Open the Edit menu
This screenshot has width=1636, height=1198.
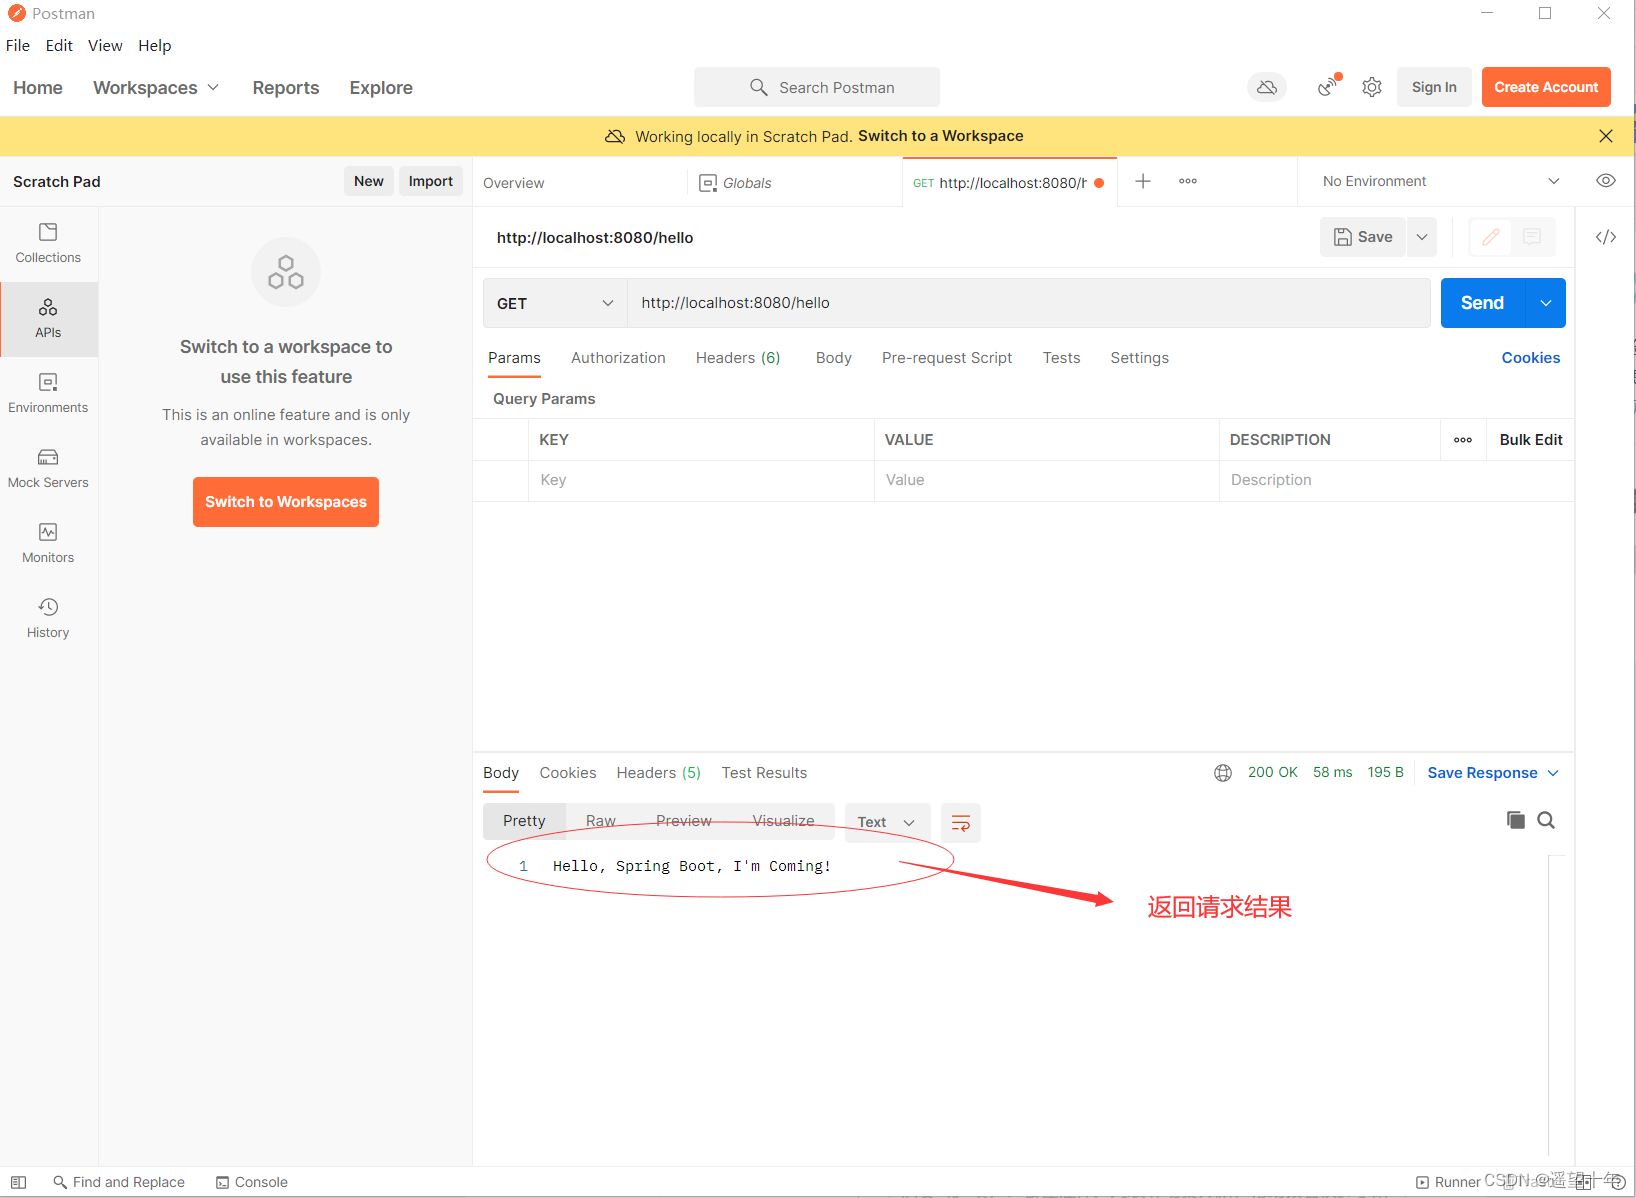coord(59,46)
